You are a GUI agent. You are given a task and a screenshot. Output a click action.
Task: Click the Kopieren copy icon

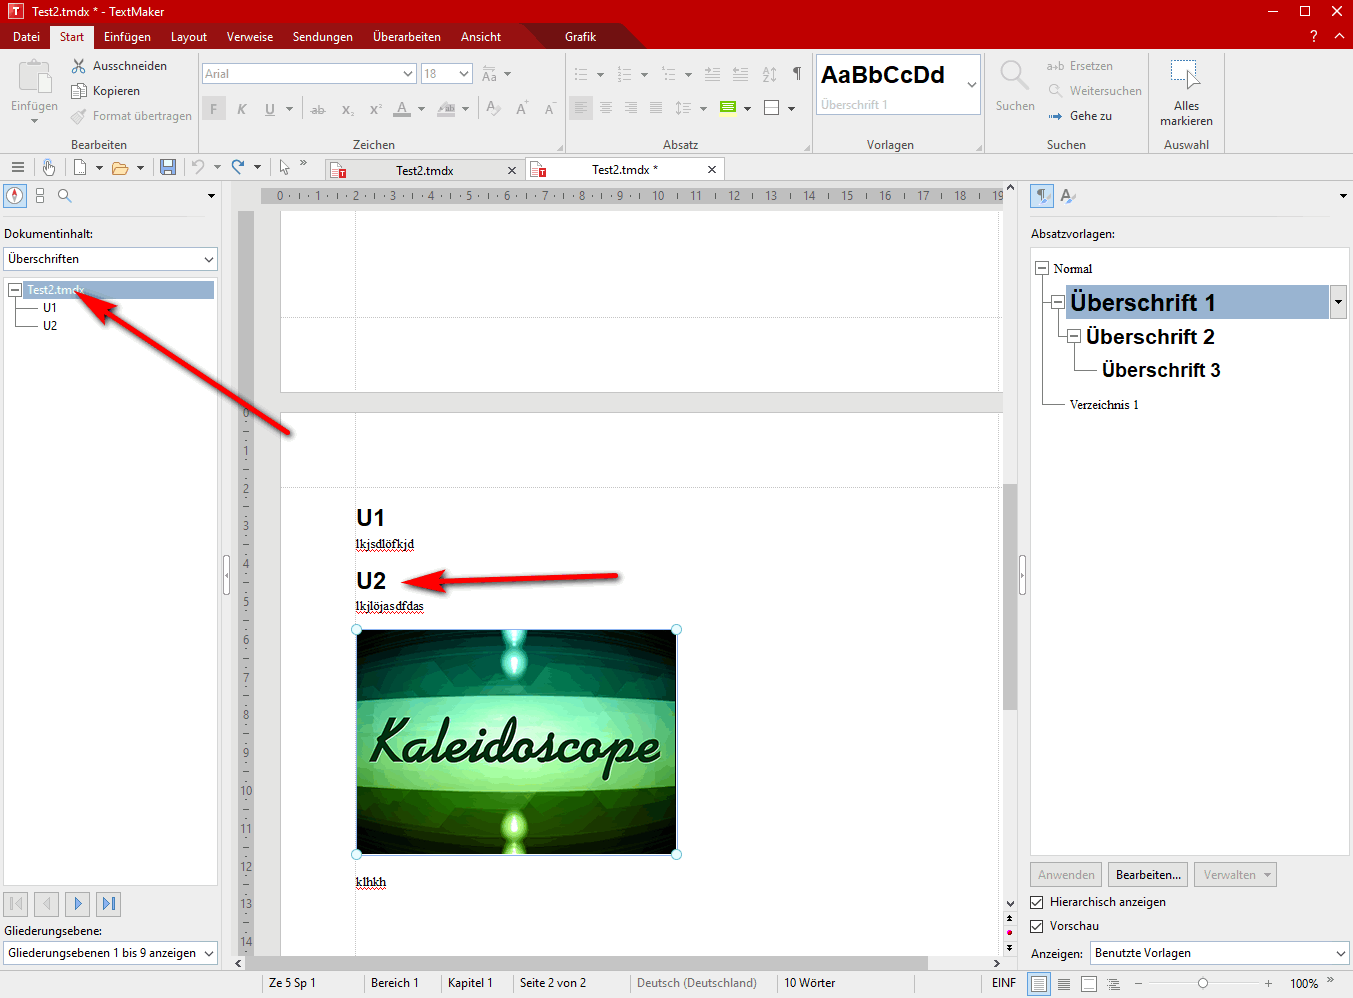(x=79, y=91)
